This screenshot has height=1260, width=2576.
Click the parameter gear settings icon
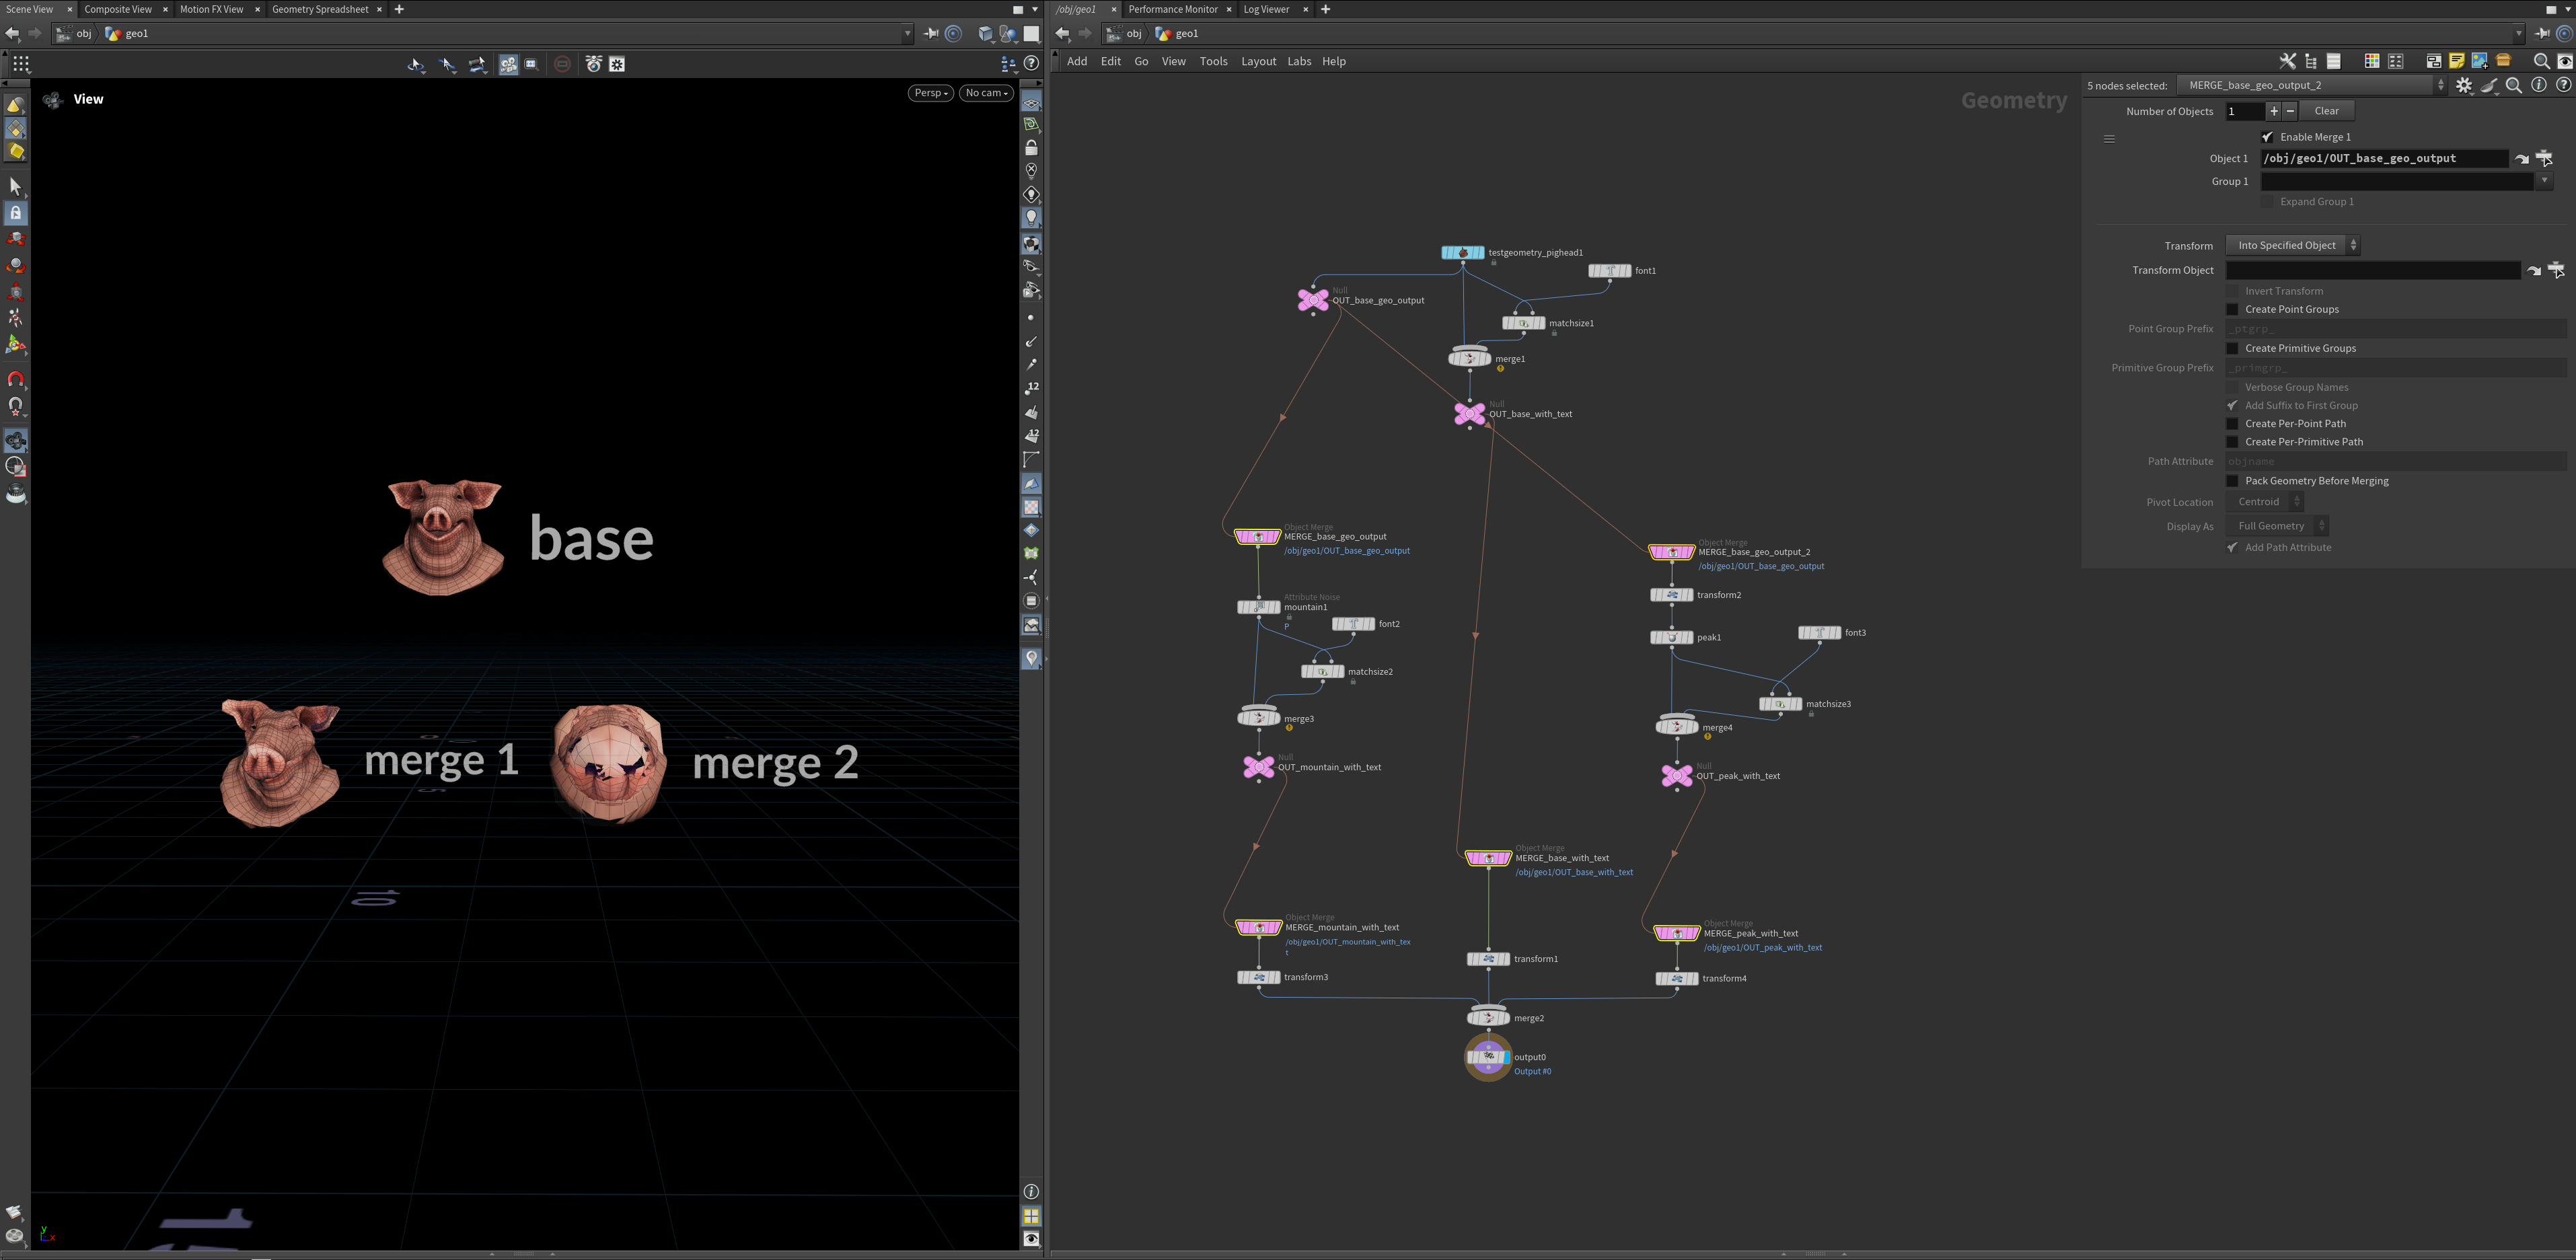pyautogui.click(x=2464, y=86)
